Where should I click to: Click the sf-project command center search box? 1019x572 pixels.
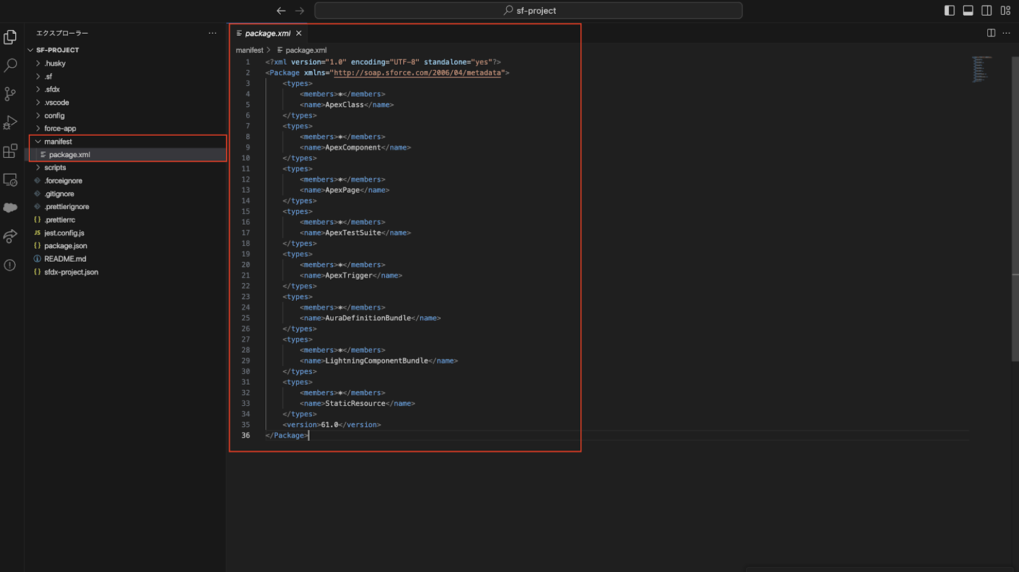[528, 11]
